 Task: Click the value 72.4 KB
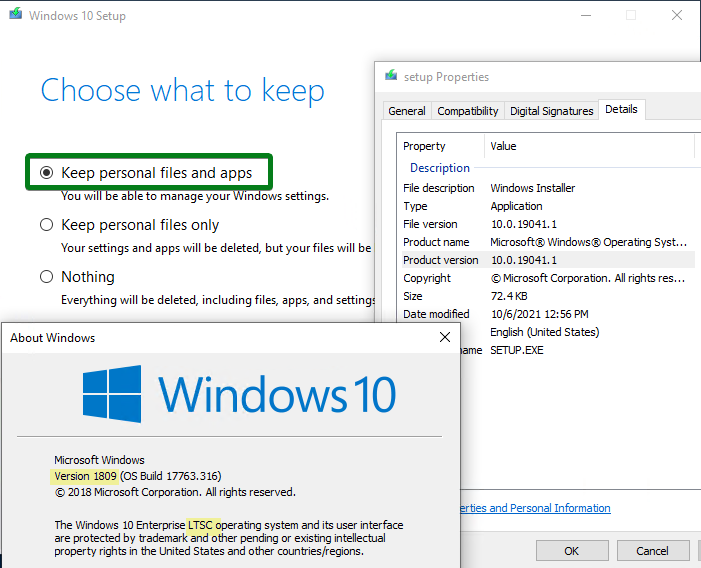pyautogui.click(x=509, y=296)
